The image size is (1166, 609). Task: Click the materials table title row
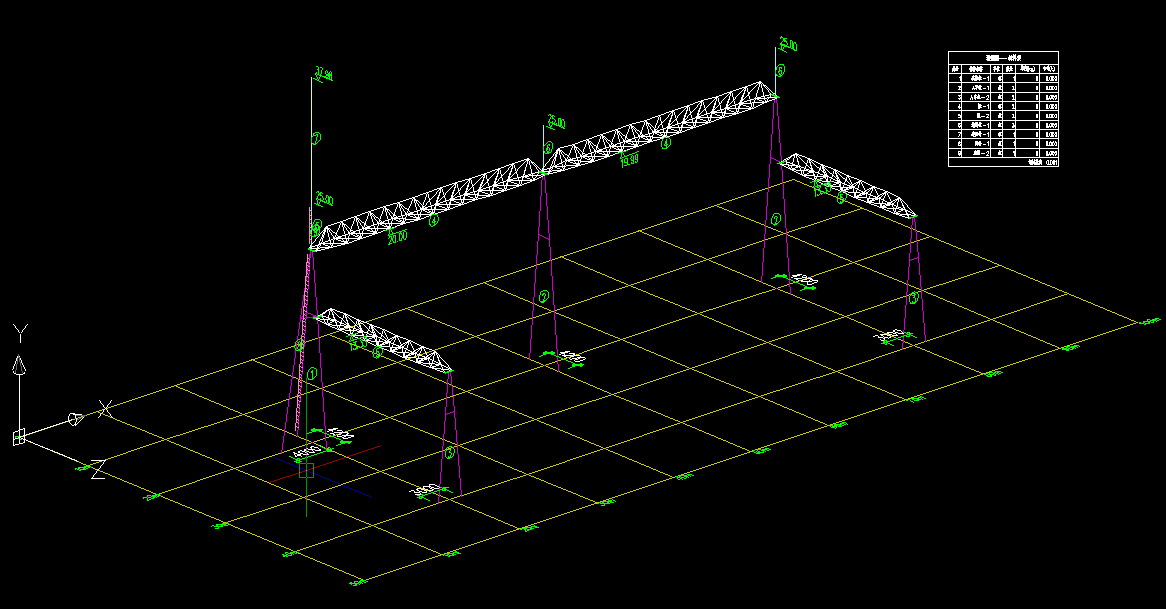click(x=1003, y=57)
